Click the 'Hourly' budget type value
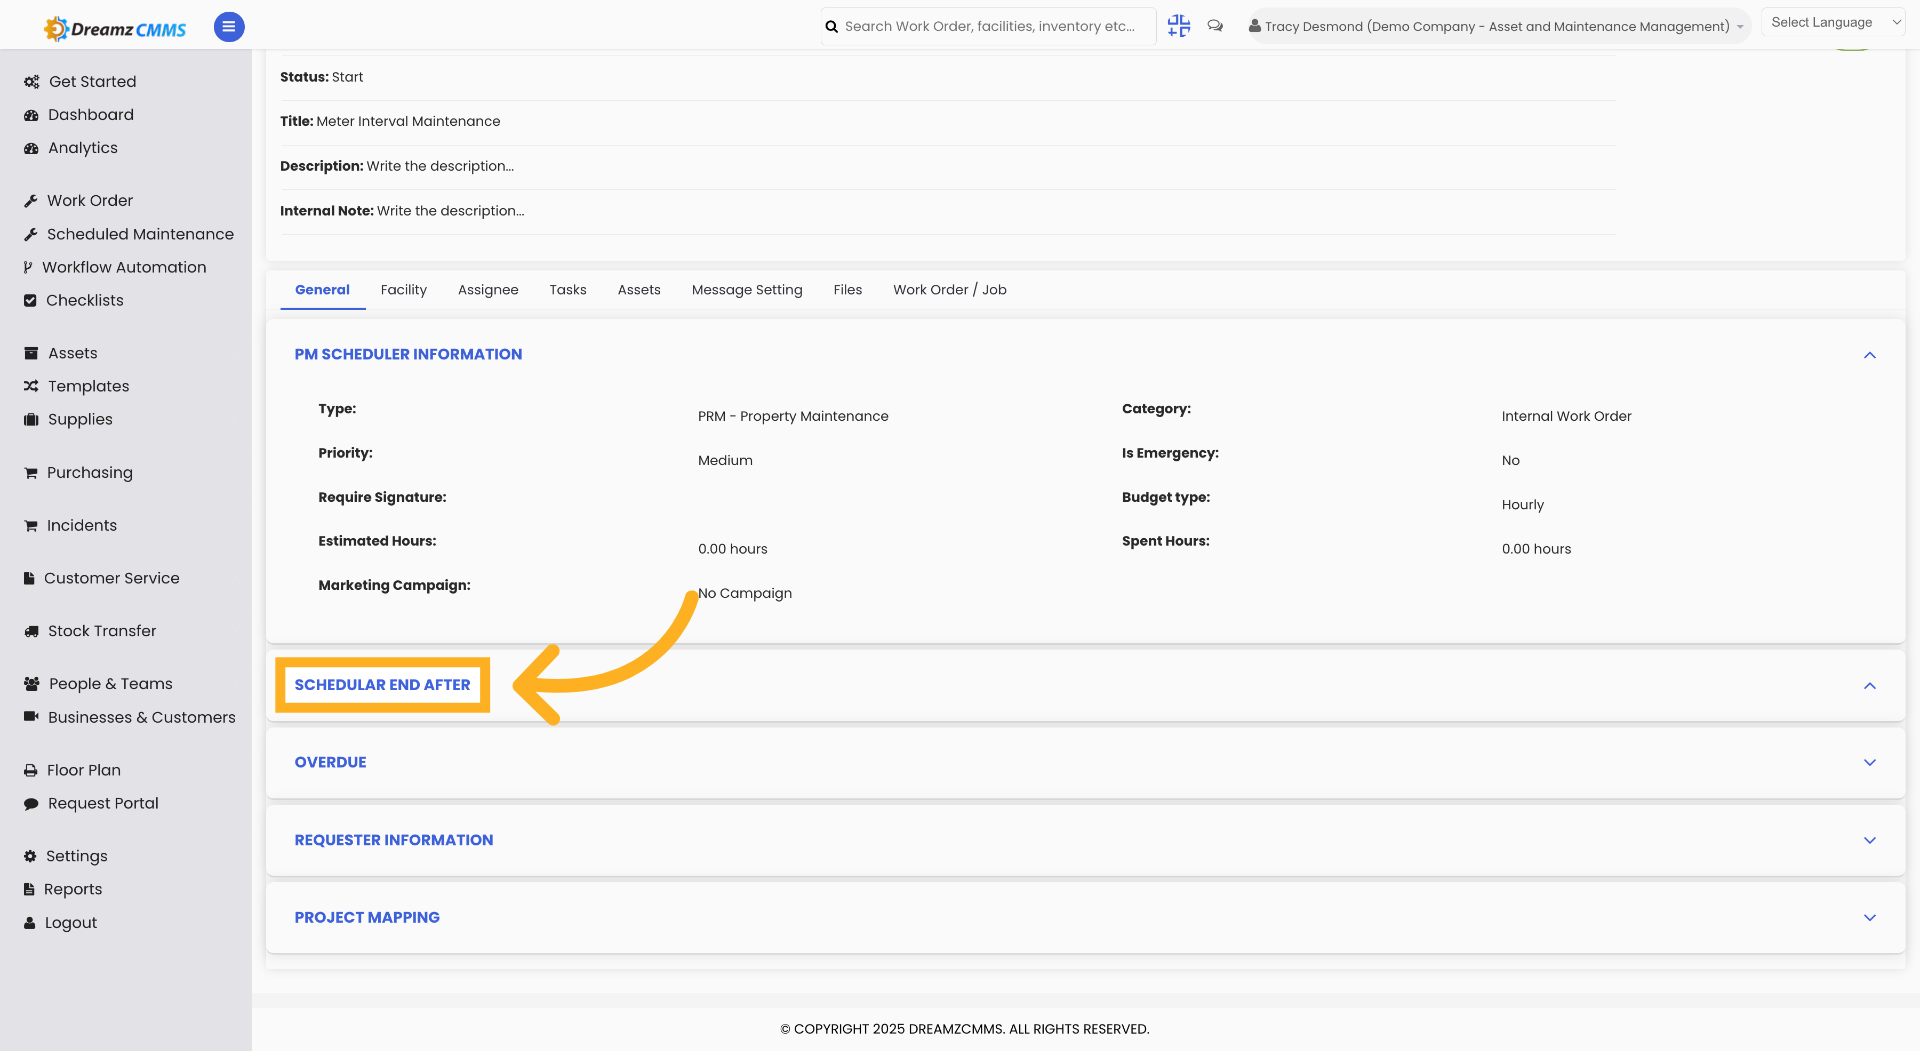The image size is (1920, 1051). pyautogui.click(x=1522, y=505)
